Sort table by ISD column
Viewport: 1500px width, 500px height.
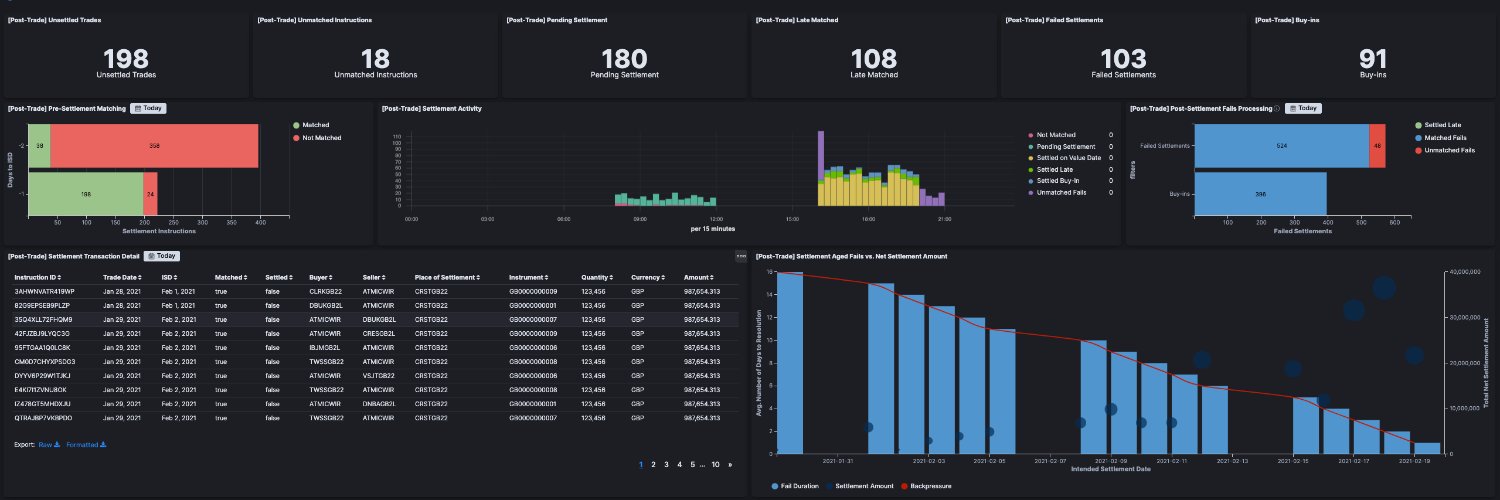(171, 277)
